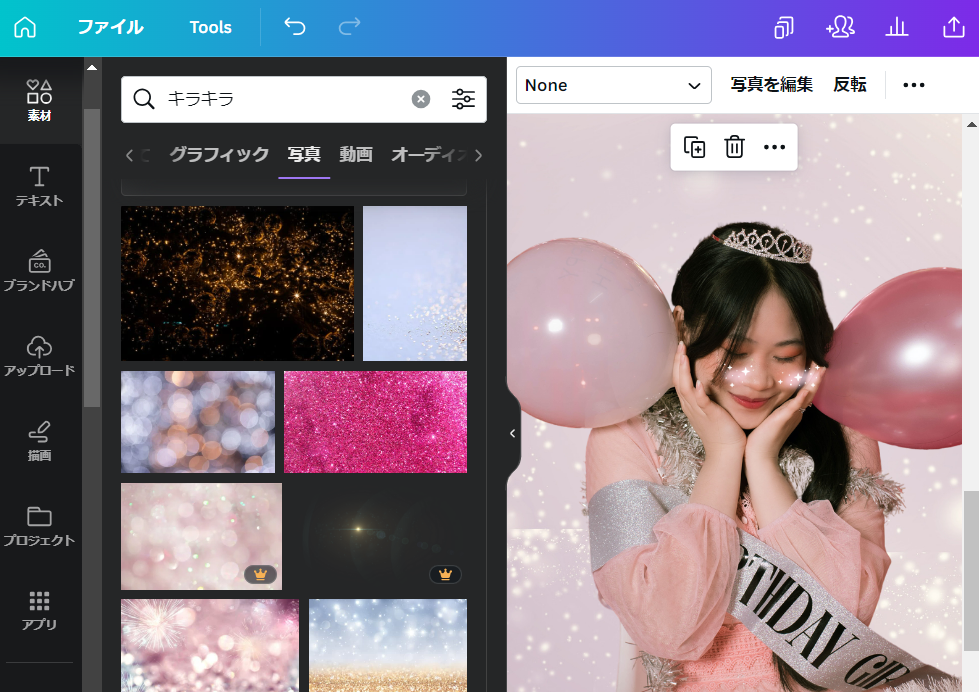The image size is (979, 692).
Task: Open search filter options
Action: coord(463,99)
